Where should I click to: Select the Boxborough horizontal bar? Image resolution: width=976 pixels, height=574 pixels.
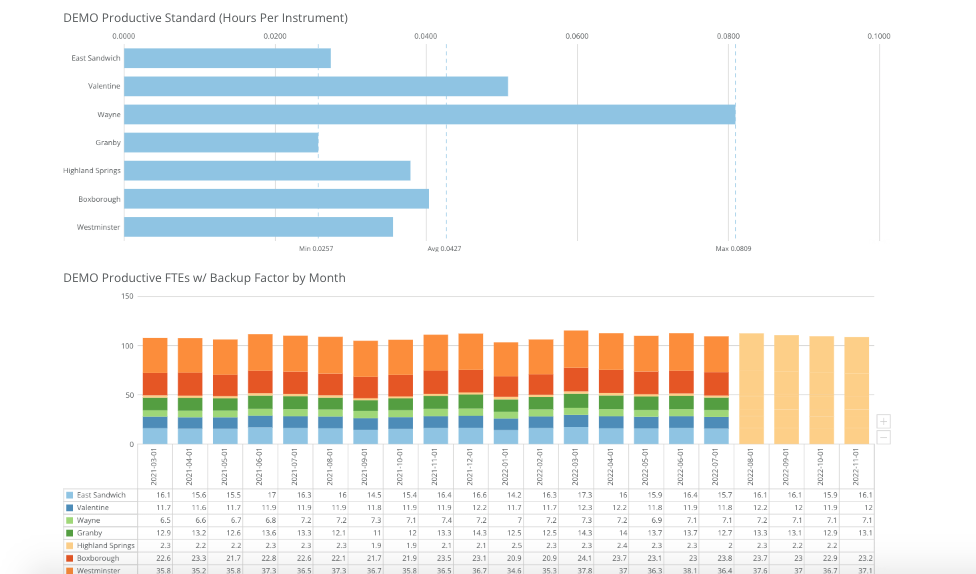pyautogui.click(x=276, y=199)
